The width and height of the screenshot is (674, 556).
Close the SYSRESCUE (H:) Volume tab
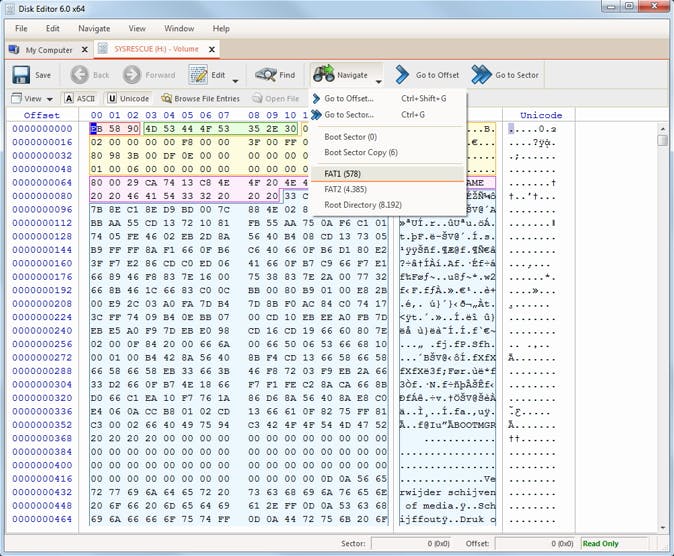coord(212,48)
